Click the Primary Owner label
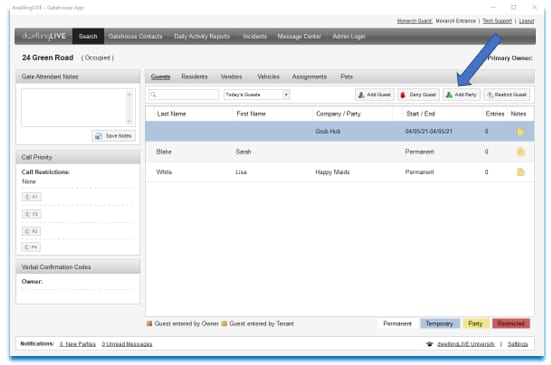This screenshot has width=551, height=365. (x=510, y=58)
